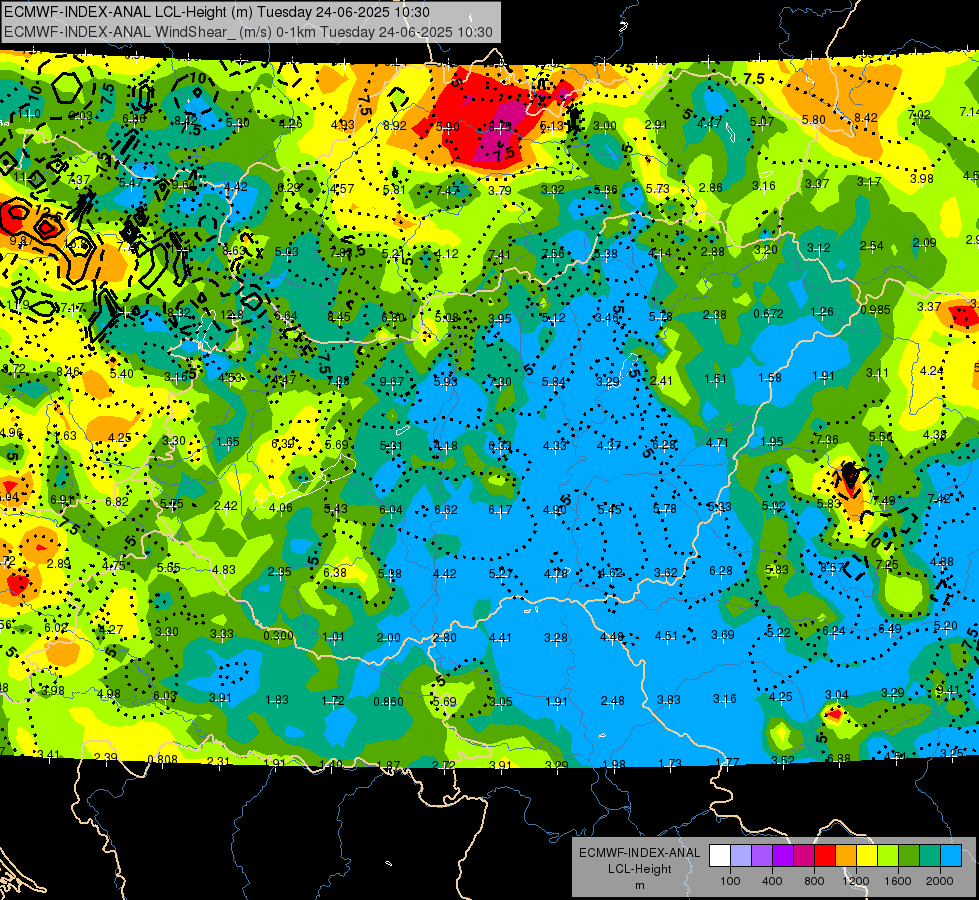
Task: Click the wind shear value 6.24
Action: pos(834,631)
